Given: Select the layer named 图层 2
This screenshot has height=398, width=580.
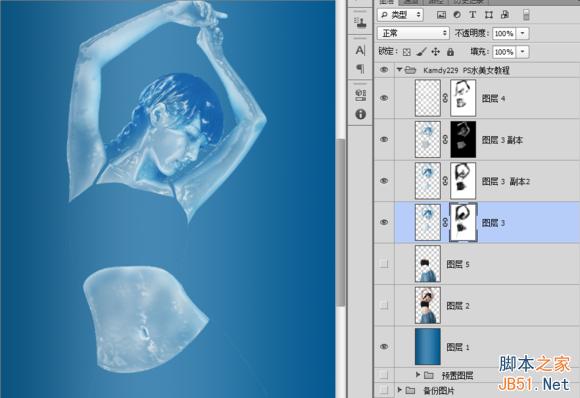Looking at the screenshot, I should (x=458, y=306).
